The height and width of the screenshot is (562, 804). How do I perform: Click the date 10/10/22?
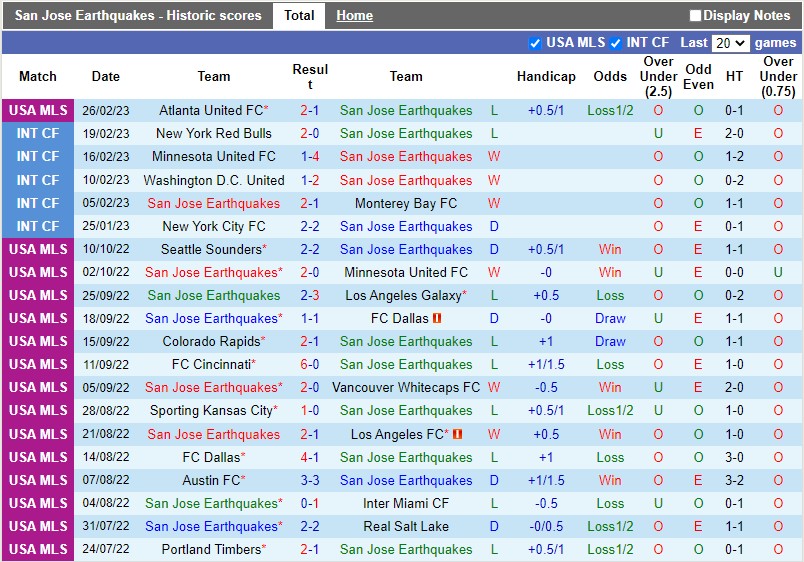(106, 249)
